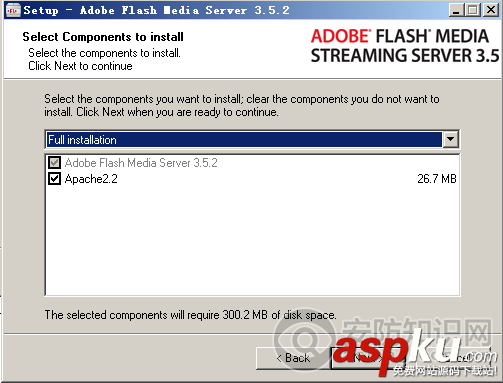This screenshot has height=383, width=503.
Task: Select the Adobe Flash Media Server 3.5.2 list entry
Action: pyautogui.click(x=141, y=163)
